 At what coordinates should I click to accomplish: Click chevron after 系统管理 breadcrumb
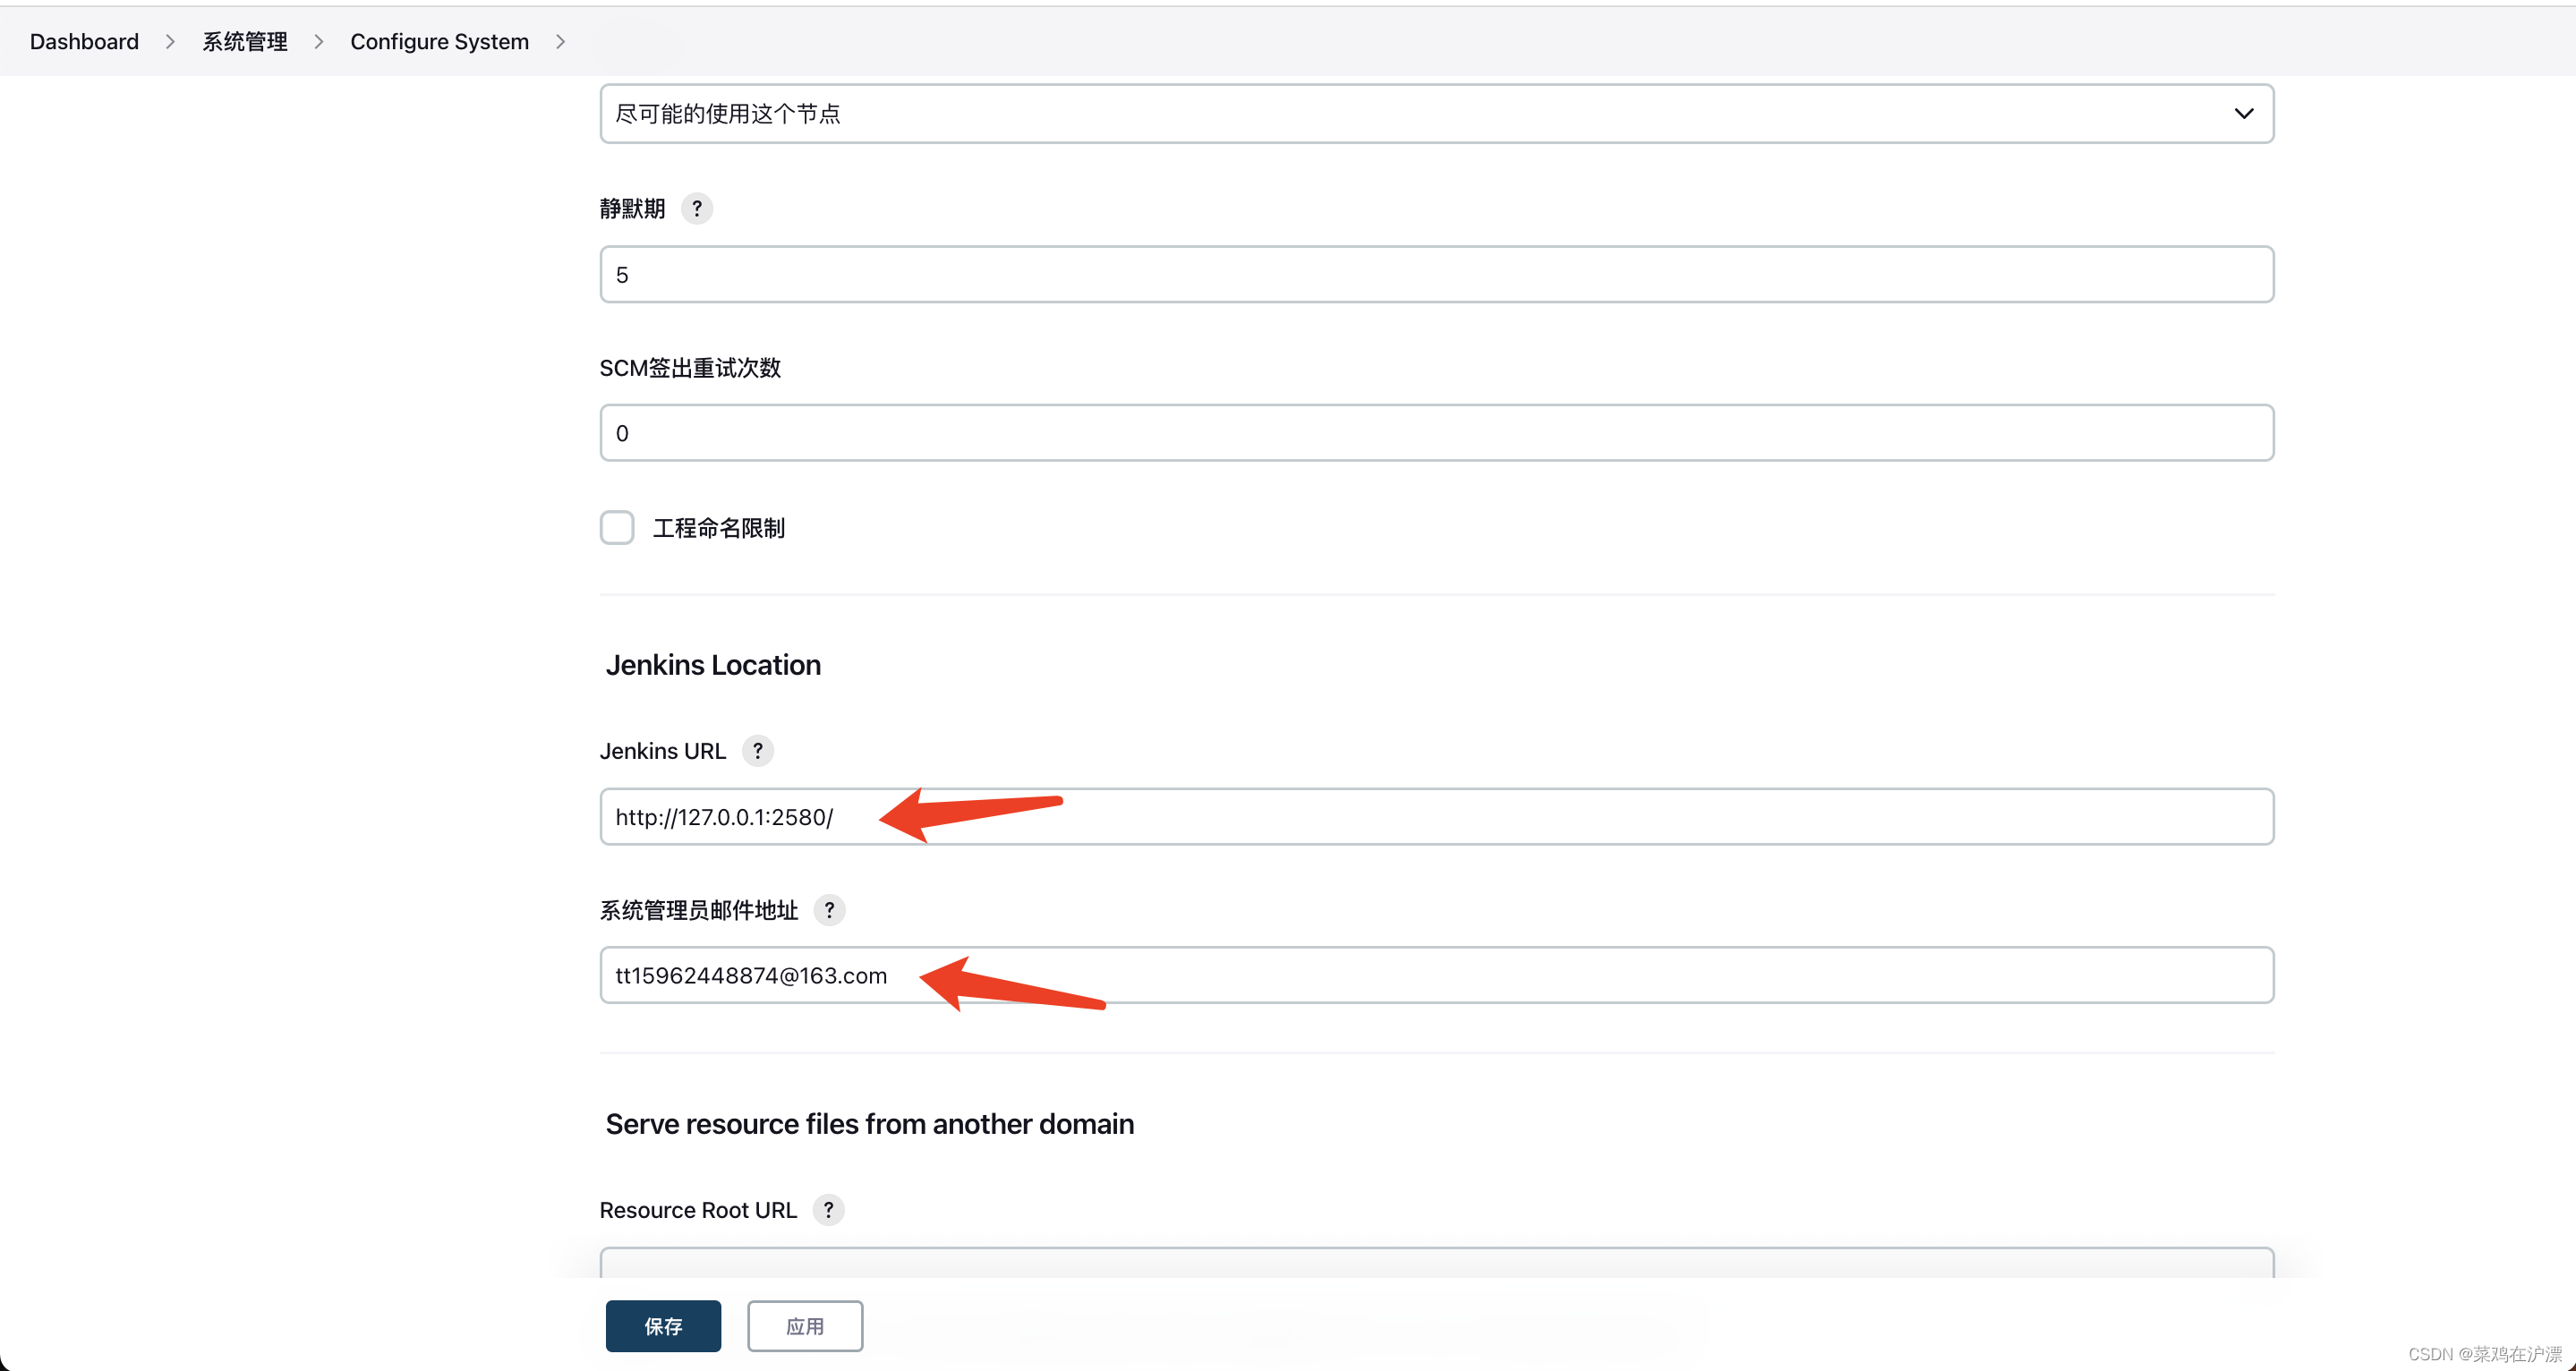(x=318, y=41)
